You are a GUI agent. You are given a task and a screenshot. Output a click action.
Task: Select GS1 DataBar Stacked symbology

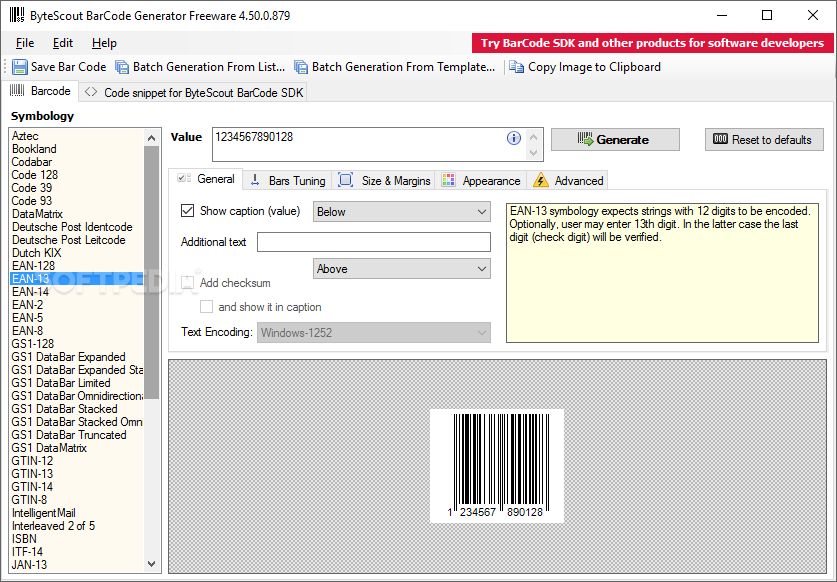64,408
